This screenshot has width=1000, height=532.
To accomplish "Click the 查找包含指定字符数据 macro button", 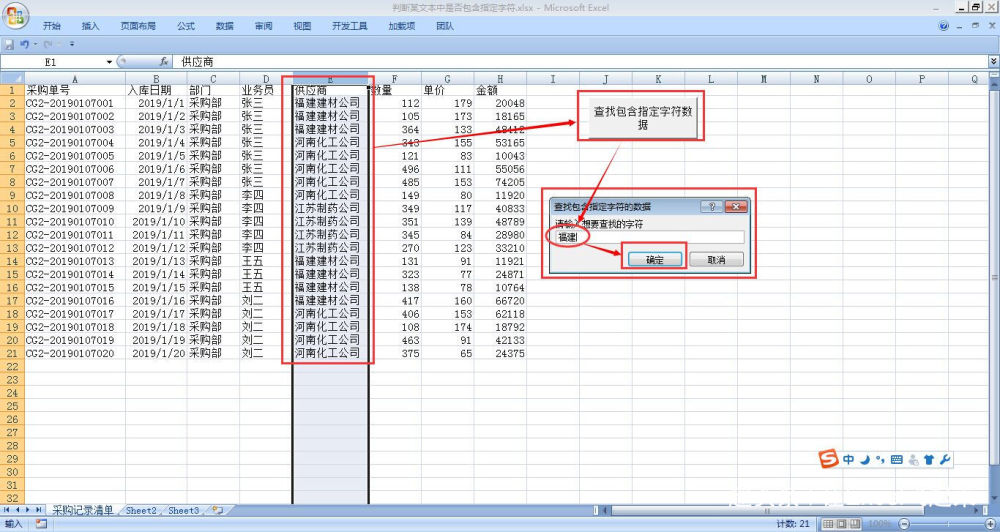I will (642, 117).
